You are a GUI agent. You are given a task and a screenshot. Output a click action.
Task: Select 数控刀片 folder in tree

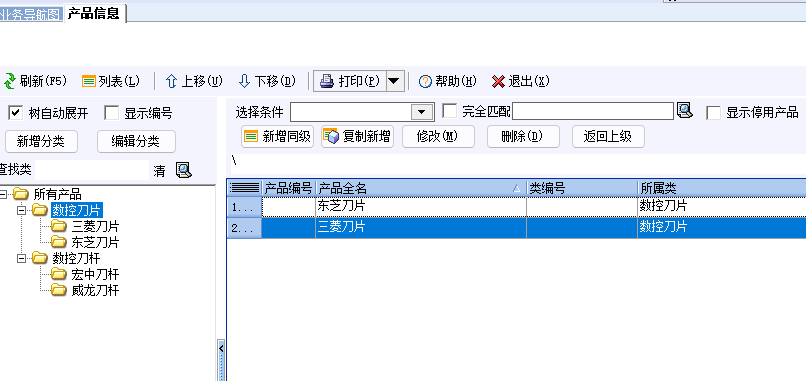77,210
